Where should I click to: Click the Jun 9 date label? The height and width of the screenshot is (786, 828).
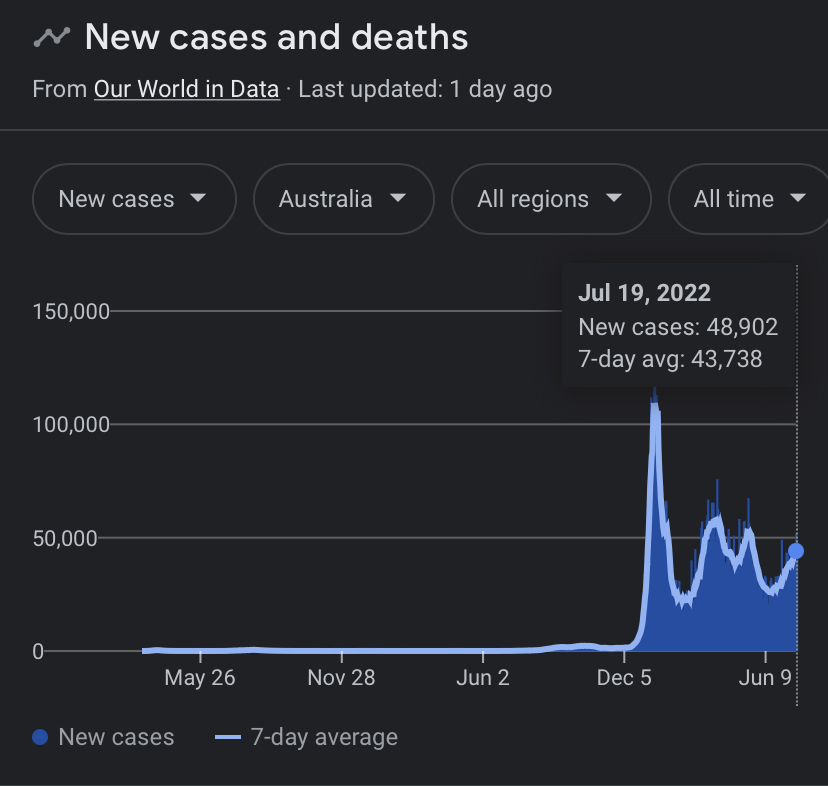point(765,678)
